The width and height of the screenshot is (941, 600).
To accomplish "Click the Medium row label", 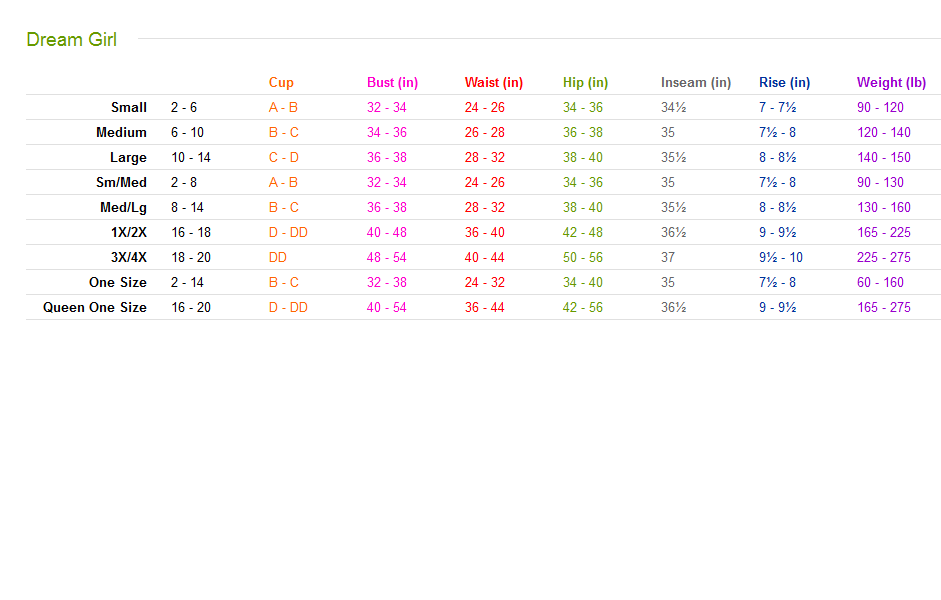I will point(121,133).
